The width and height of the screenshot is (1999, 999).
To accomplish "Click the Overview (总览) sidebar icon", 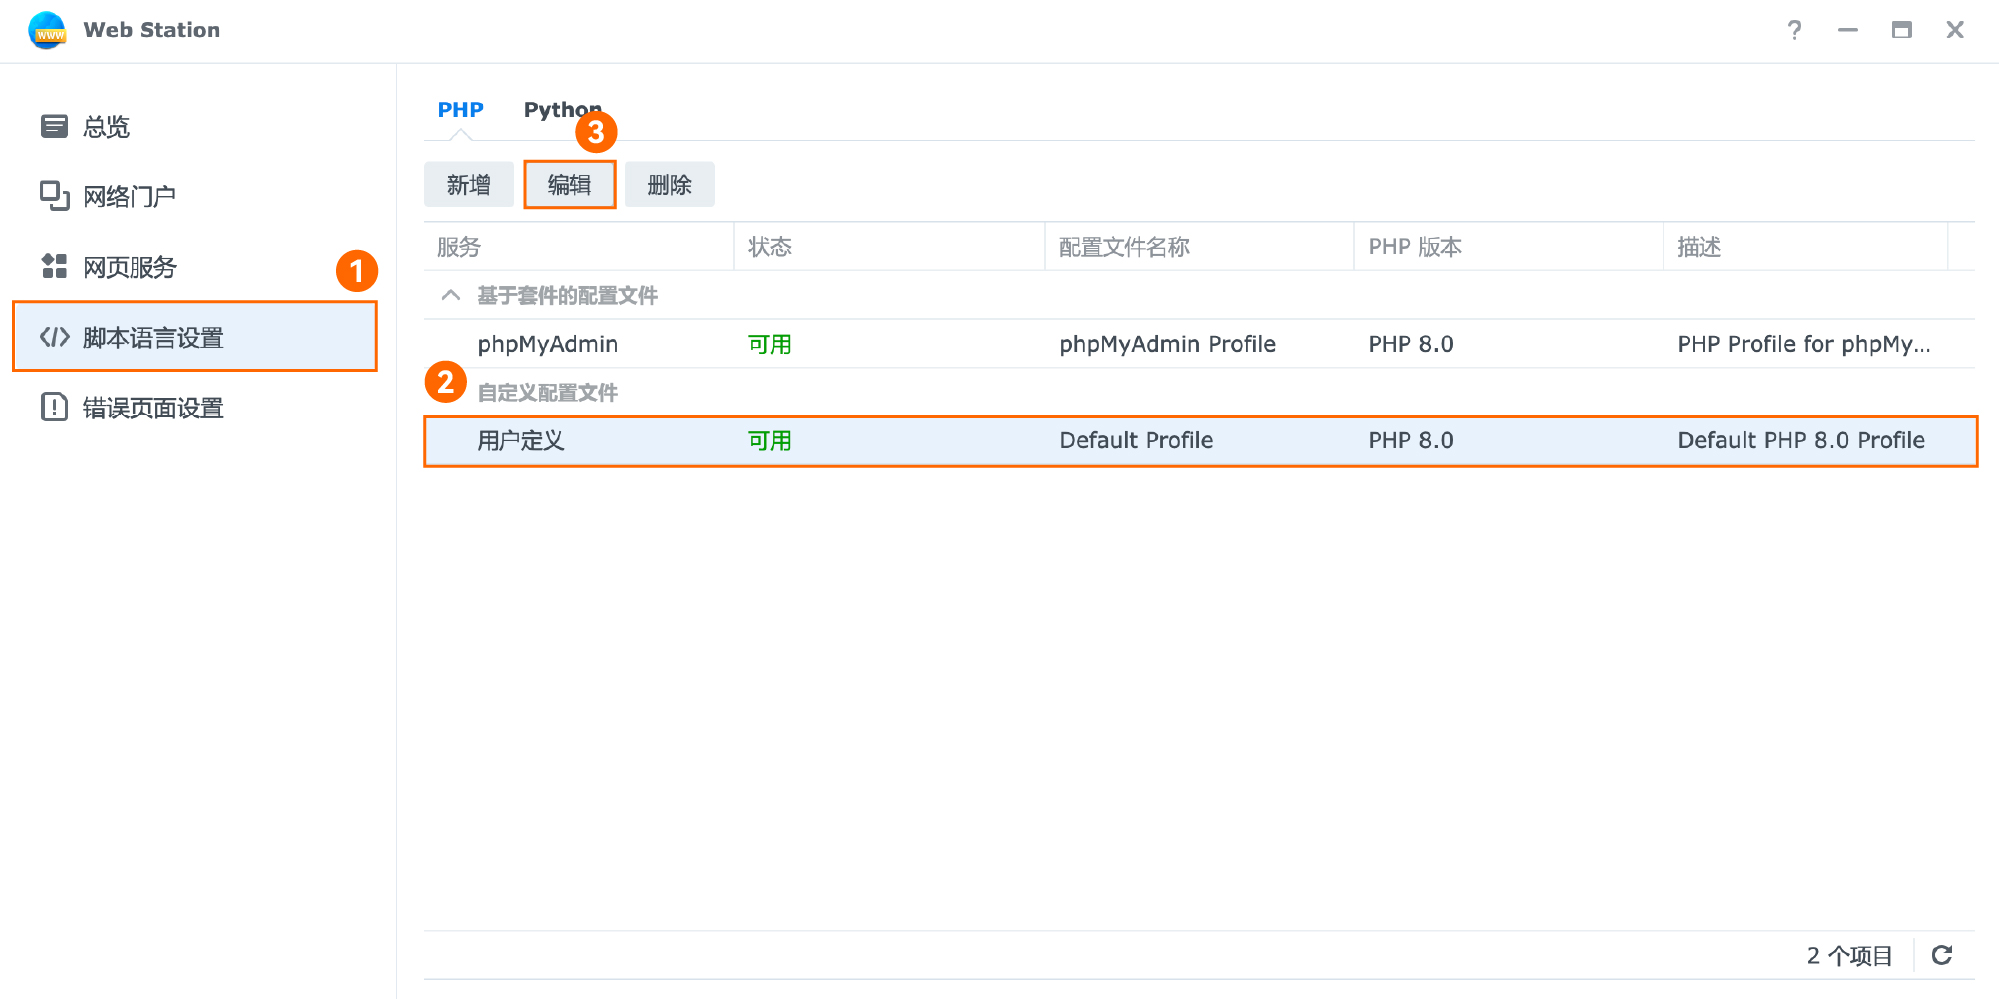I will 54,126.
